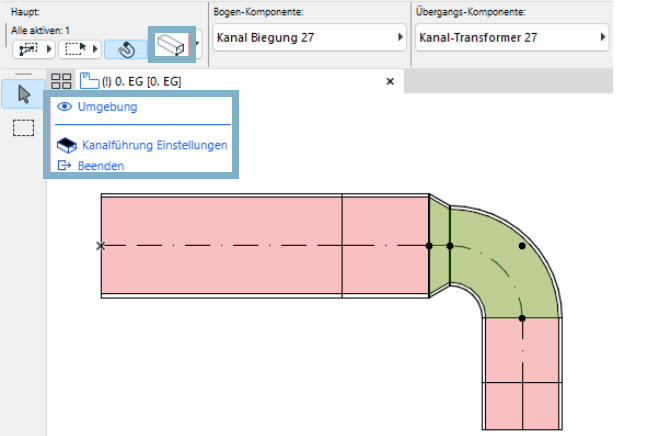Click the Umgebung link

point(107,107)
